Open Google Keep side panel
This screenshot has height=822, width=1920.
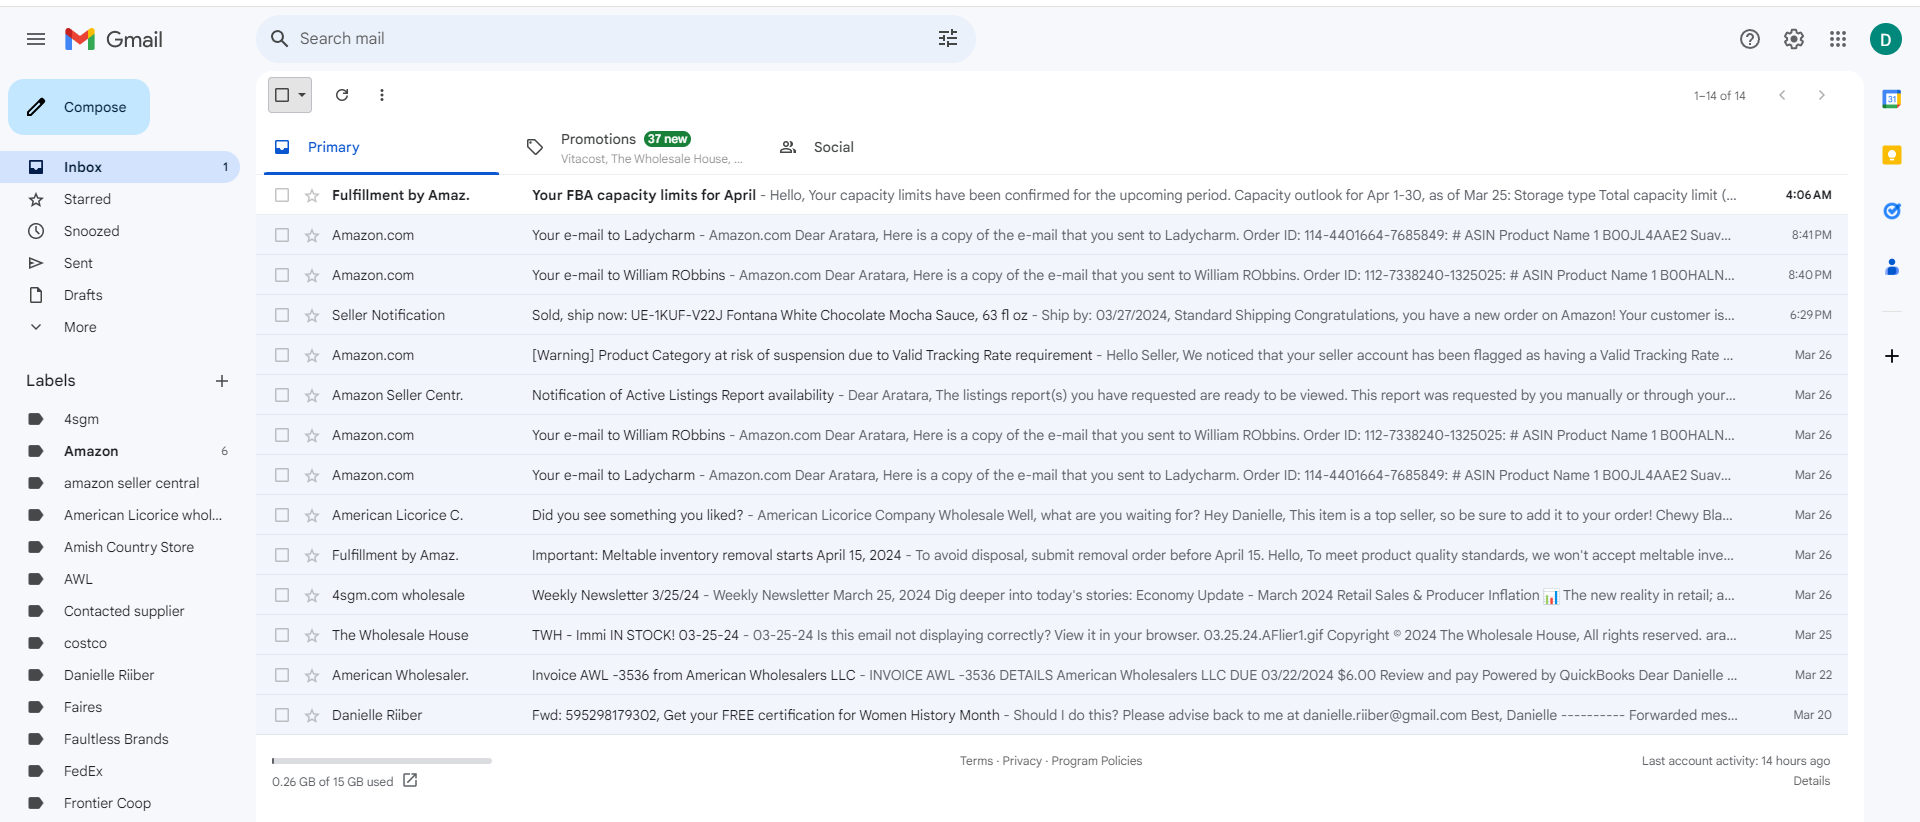[x=1892, y=155]
